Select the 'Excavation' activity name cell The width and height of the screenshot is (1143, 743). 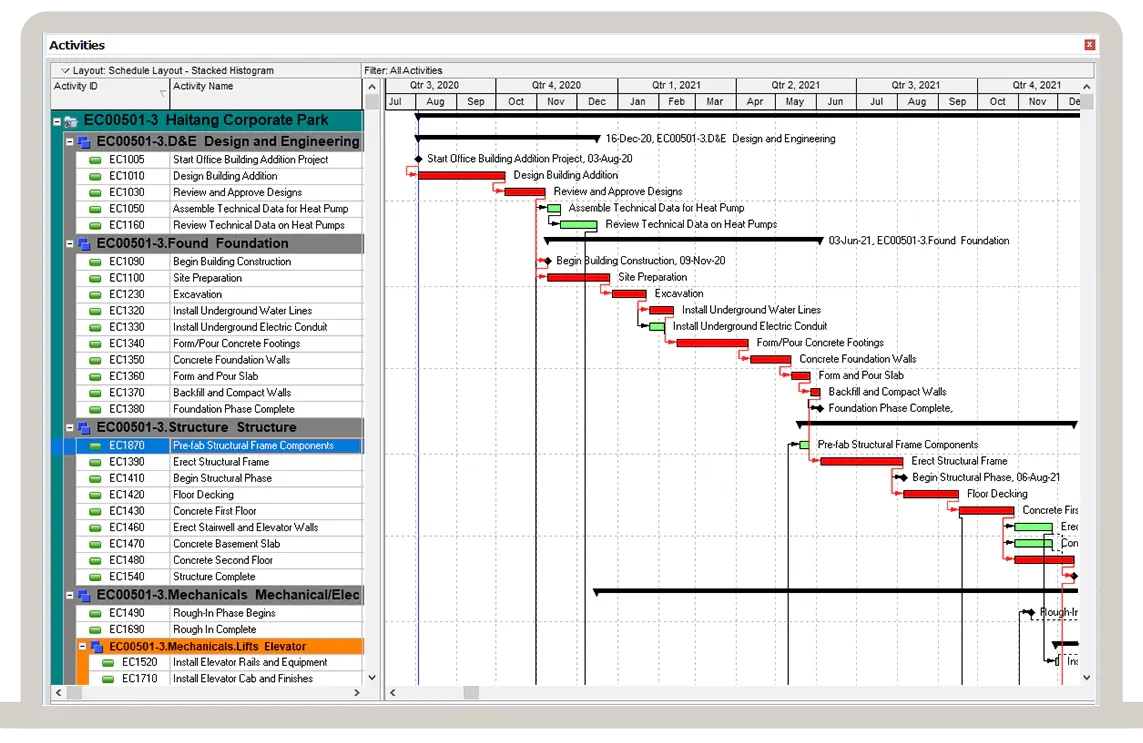click(x=266, y=295)
